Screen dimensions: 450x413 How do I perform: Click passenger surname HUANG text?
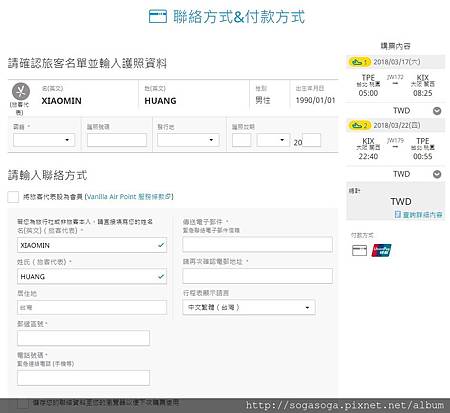[x=160, y=101]
